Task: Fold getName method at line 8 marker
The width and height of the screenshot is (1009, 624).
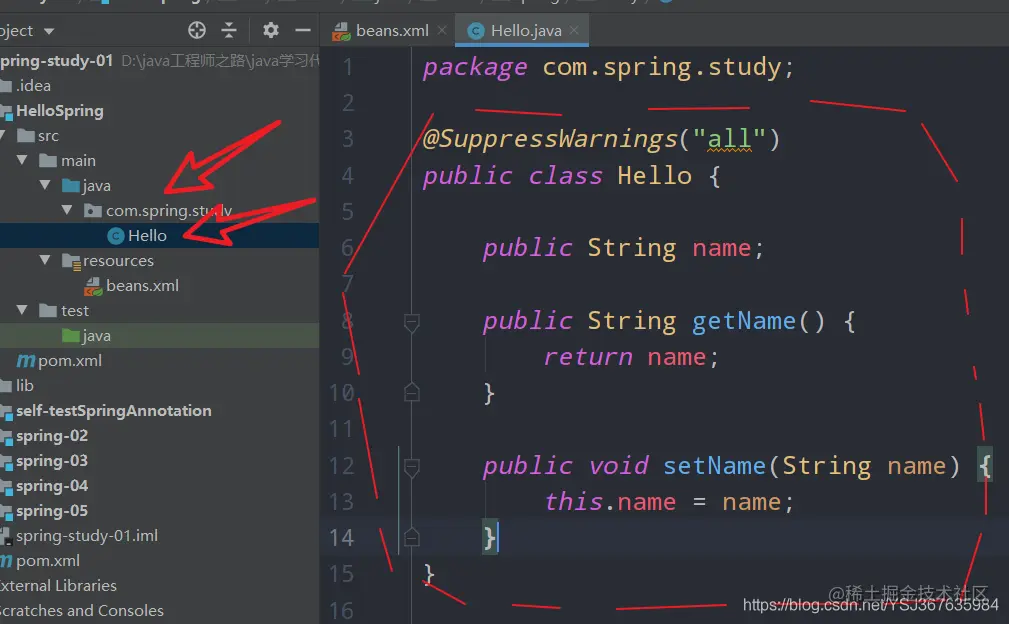Action: tap(412, 322)
